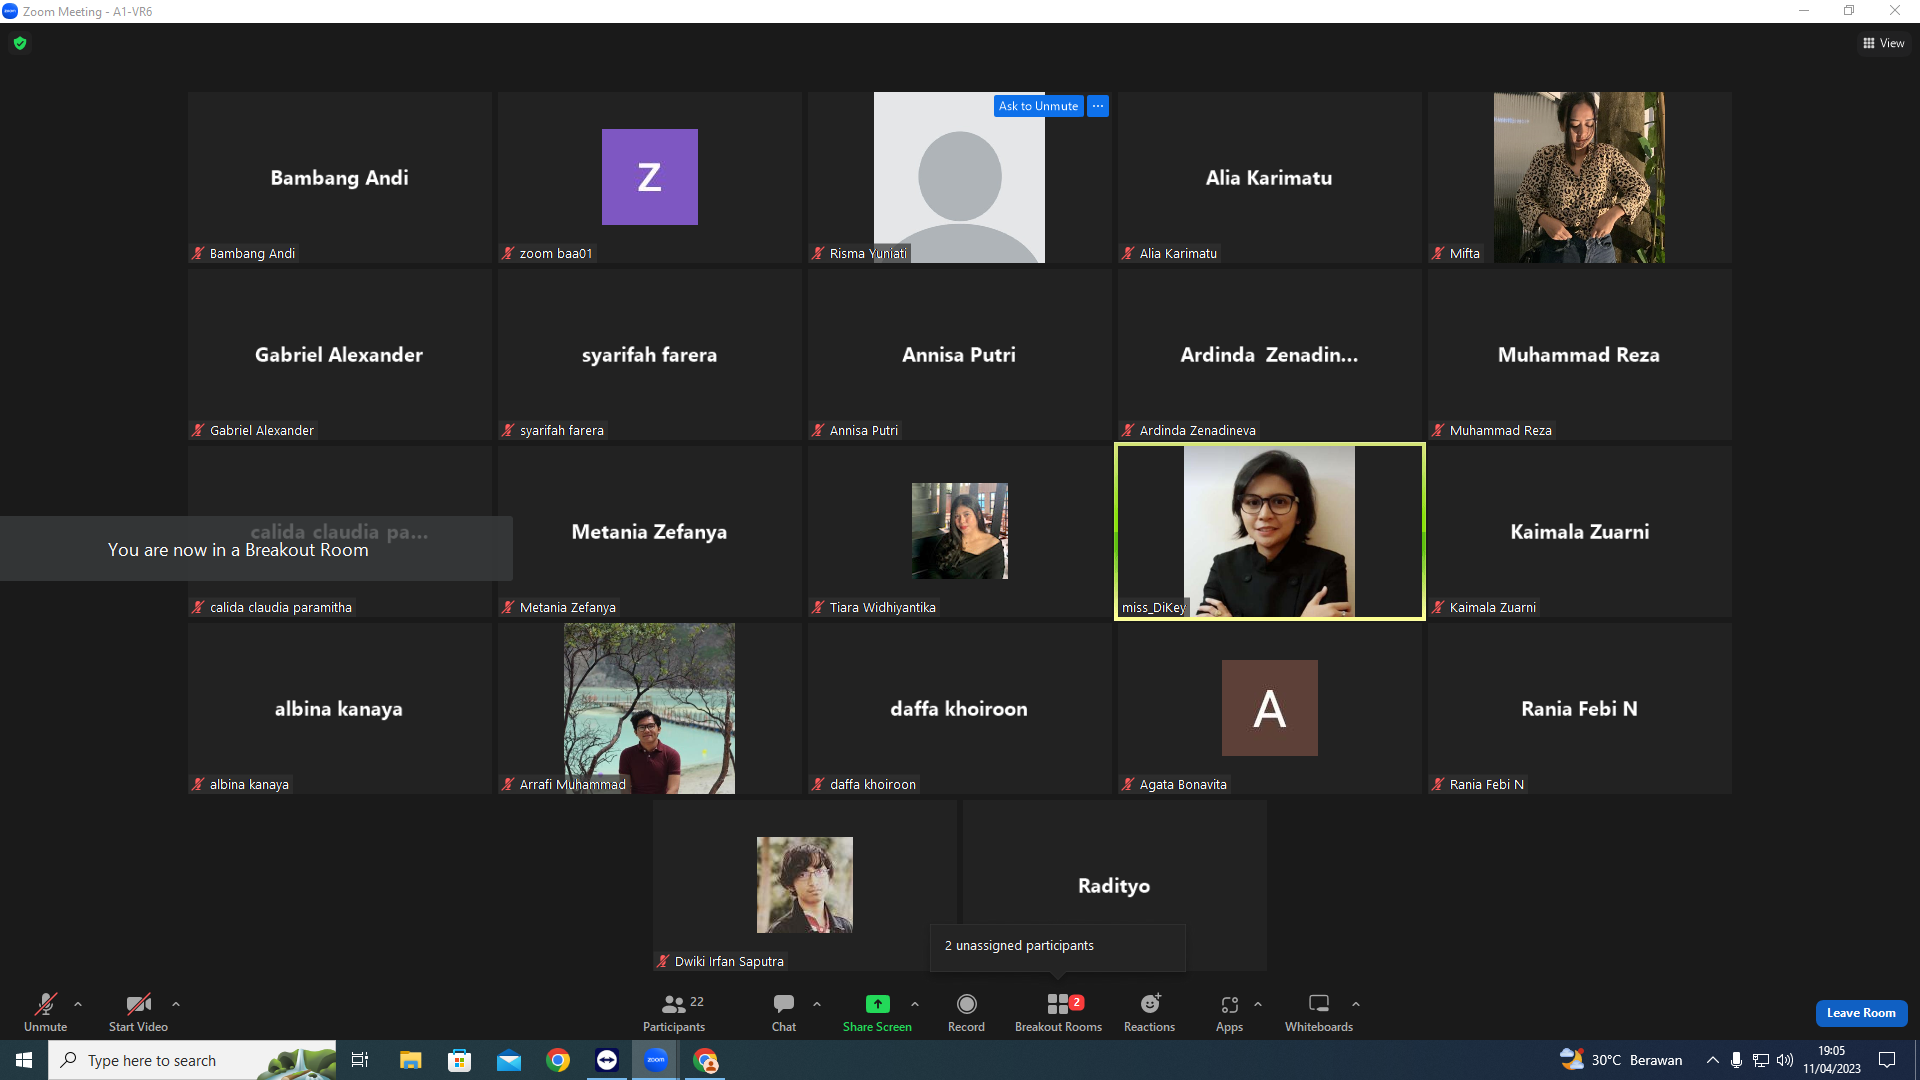This screenshot has height=1080, width=1920.
Task: Show hidden system tray icons
Action: 1713,1060
